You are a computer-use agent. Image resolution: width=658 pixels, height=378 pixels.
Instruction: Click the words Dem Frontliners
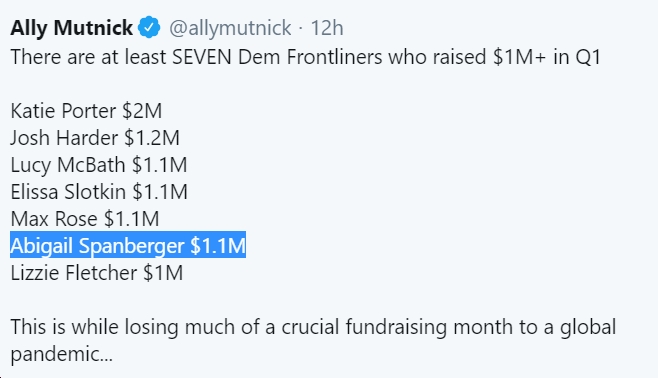point(310,57)
